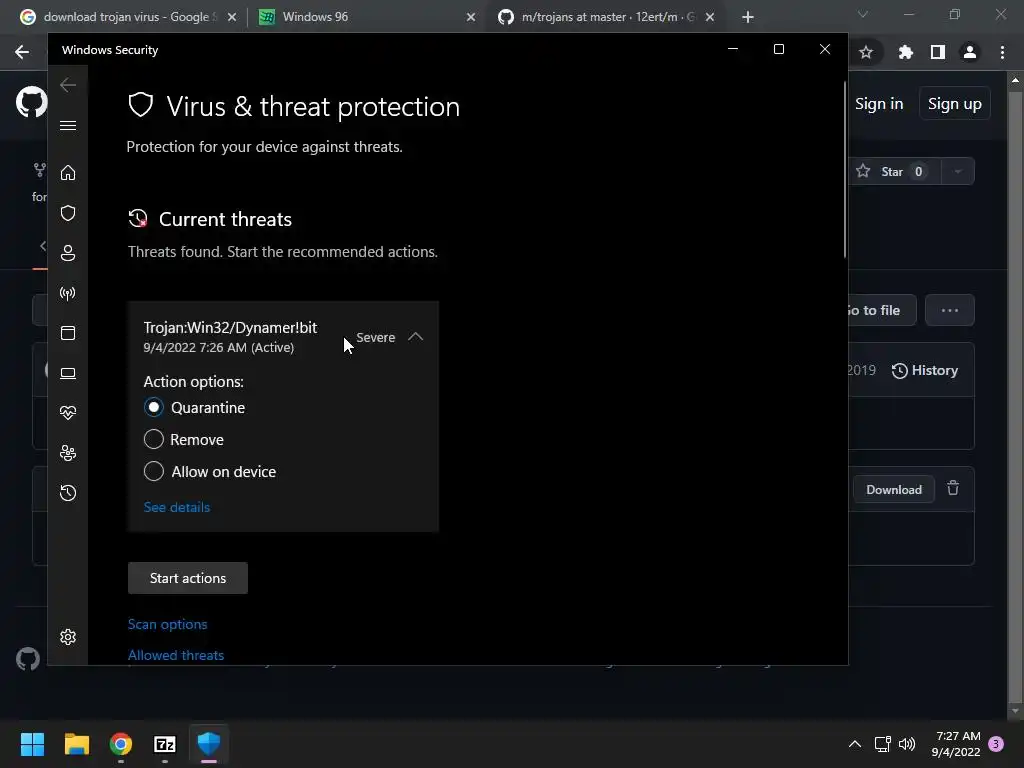1024x768 pixels.
Task: Close the download trojan virus tab
Action: [x=231, y=17]
